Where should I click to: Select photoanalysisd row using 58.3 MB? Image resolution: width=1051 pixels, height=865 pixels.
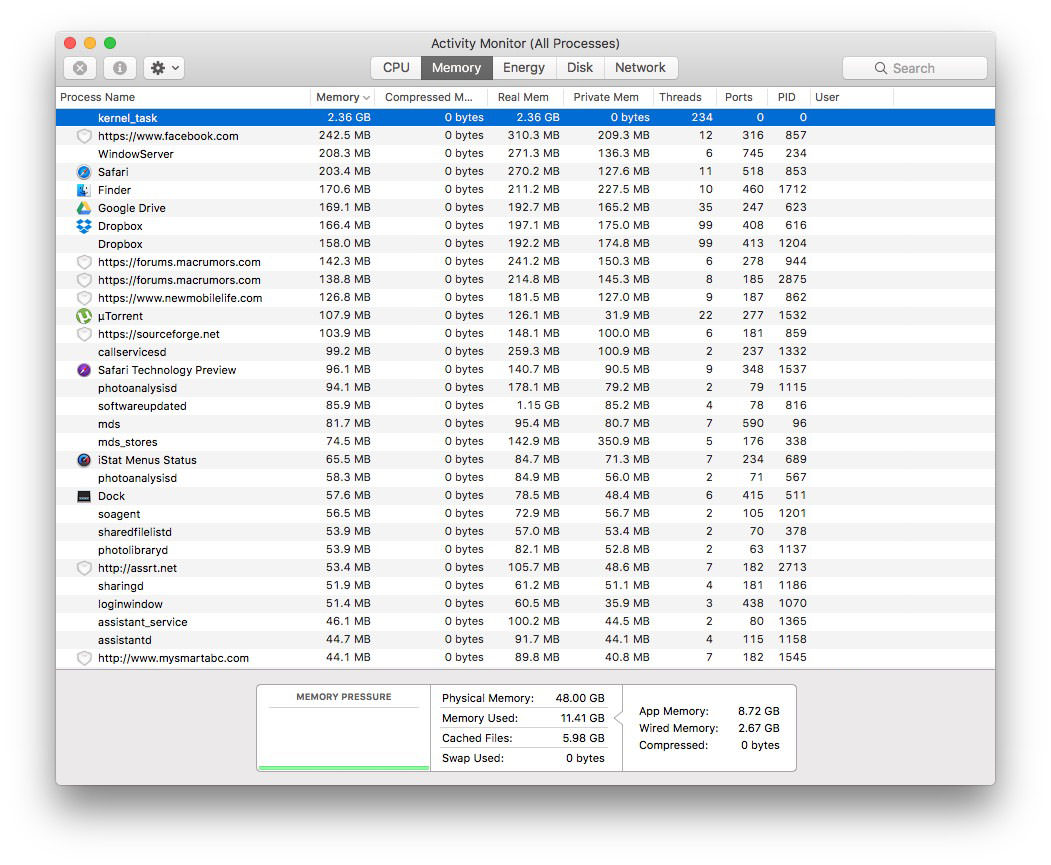click(526, 478)
